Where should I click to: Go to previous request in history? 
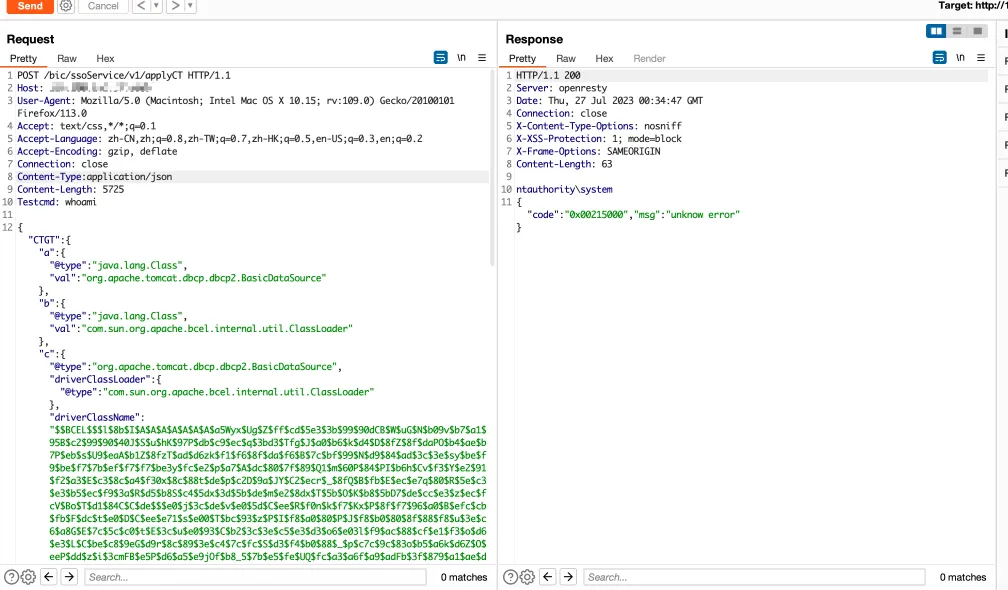pyautogui.click(x=141, y=6)
